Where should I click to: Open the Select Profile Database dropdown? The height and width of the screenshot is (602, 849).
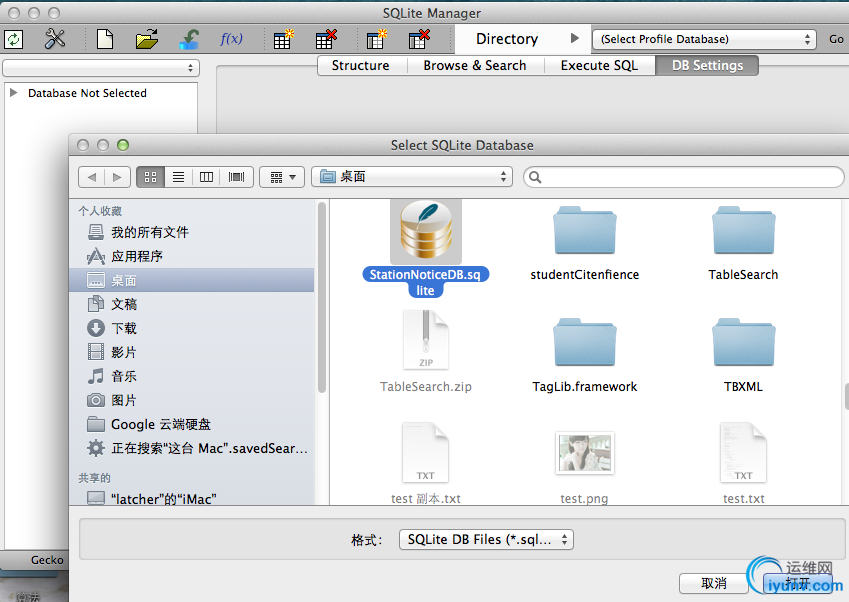(704, 39)
